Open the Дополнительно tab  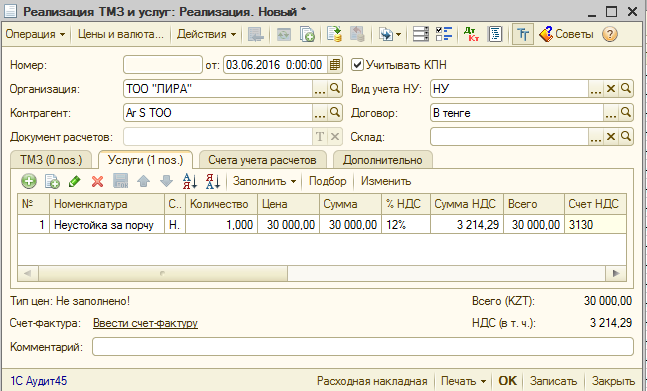pyautogui.click(x=383, y=160)
